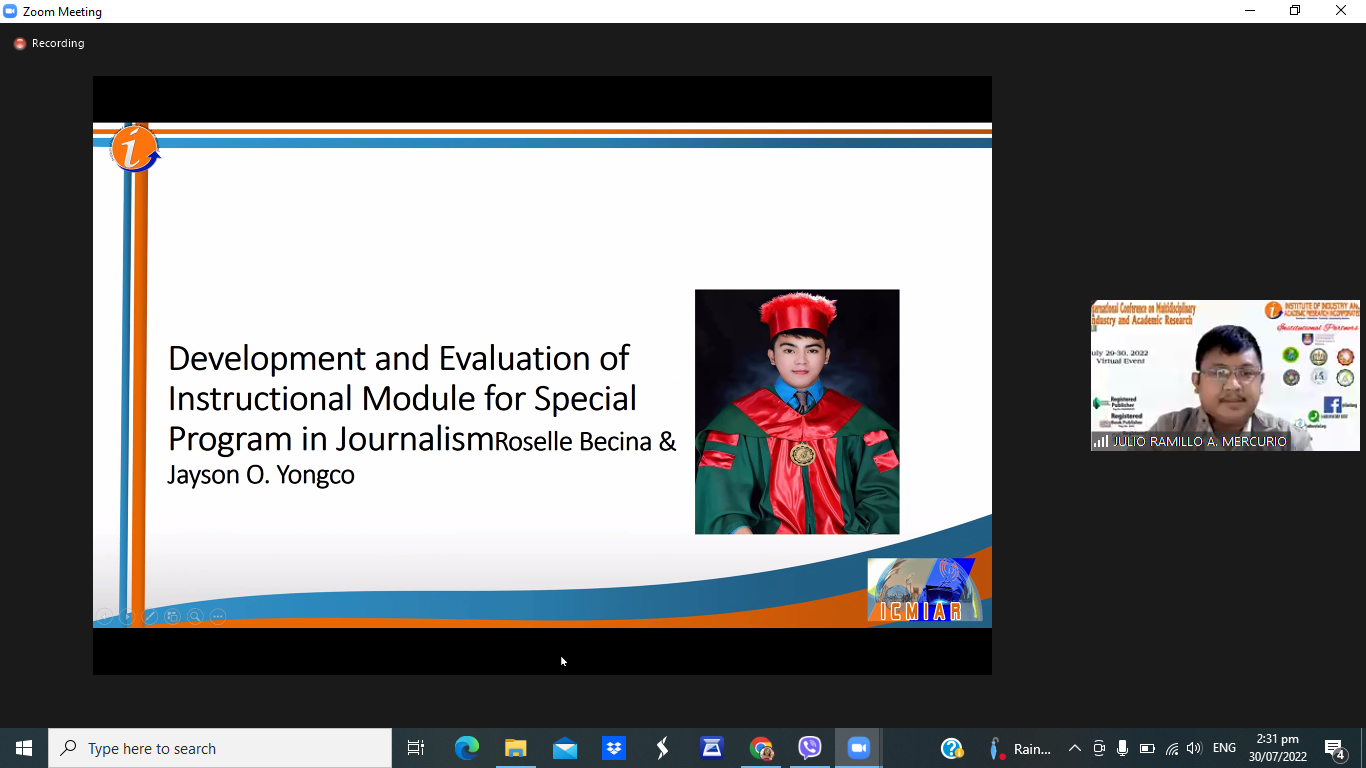Click the Zoom icon in taskbar

pos(859,748)
